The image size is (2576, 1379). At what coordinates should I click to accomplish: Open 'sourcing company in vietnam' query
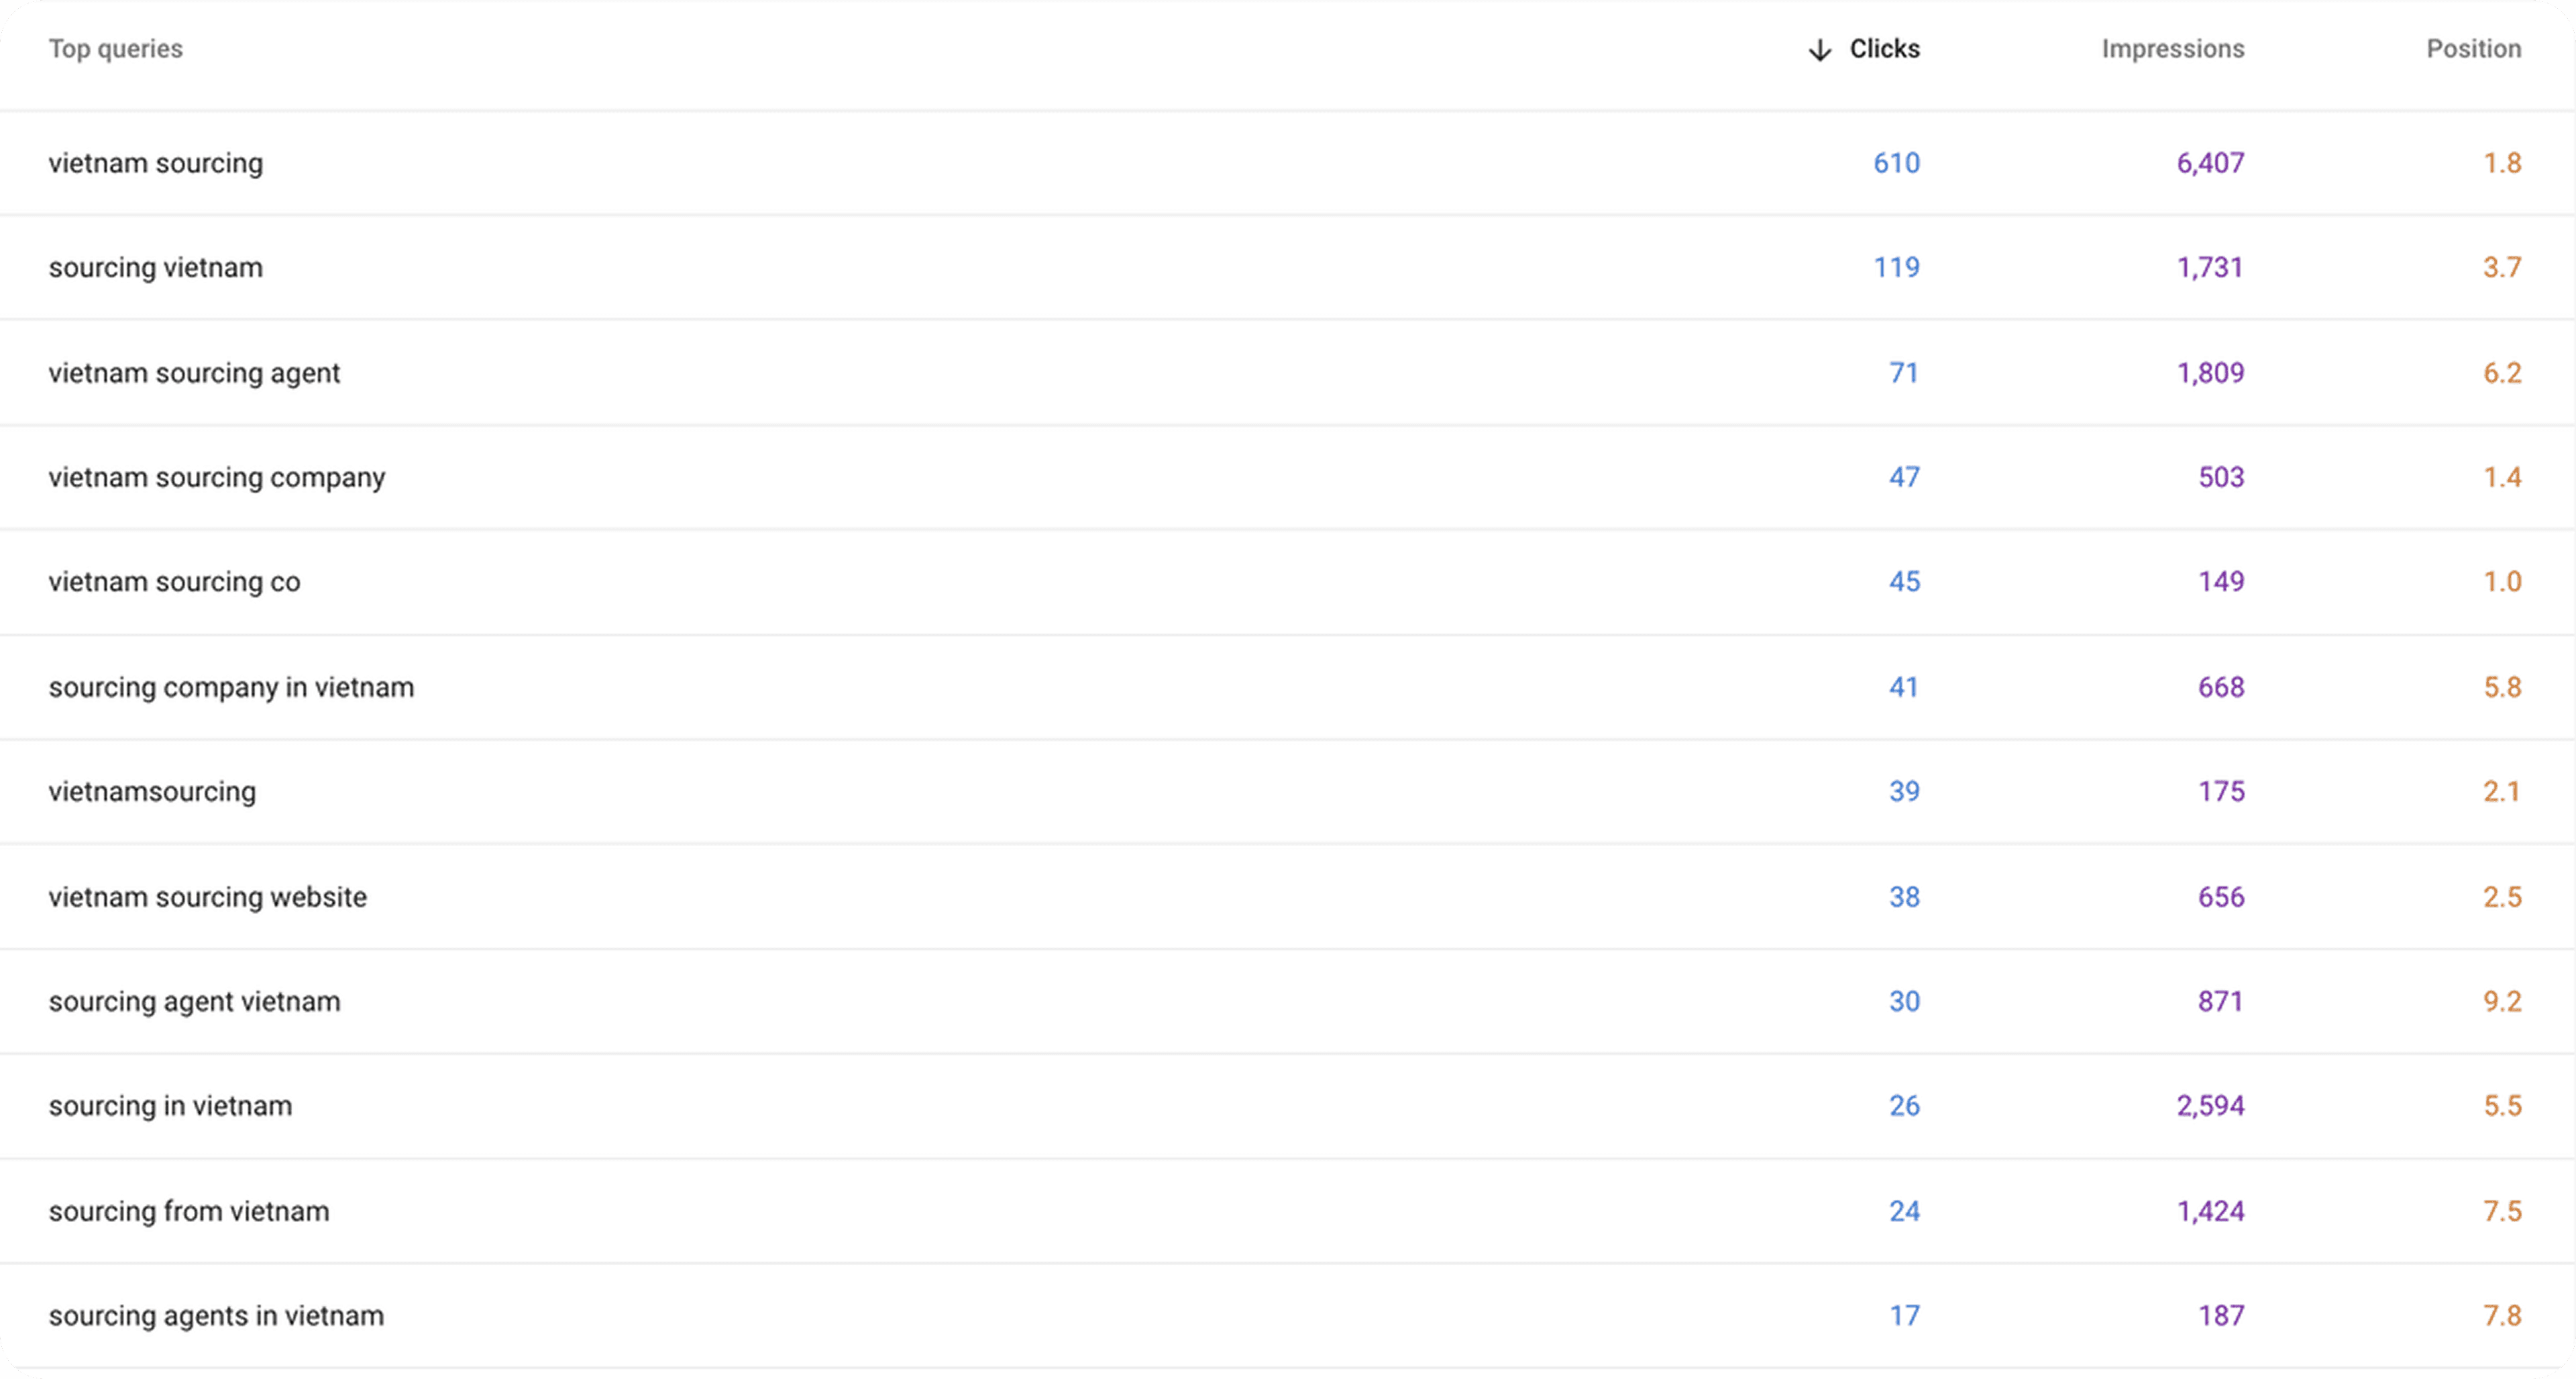point(231,687)
